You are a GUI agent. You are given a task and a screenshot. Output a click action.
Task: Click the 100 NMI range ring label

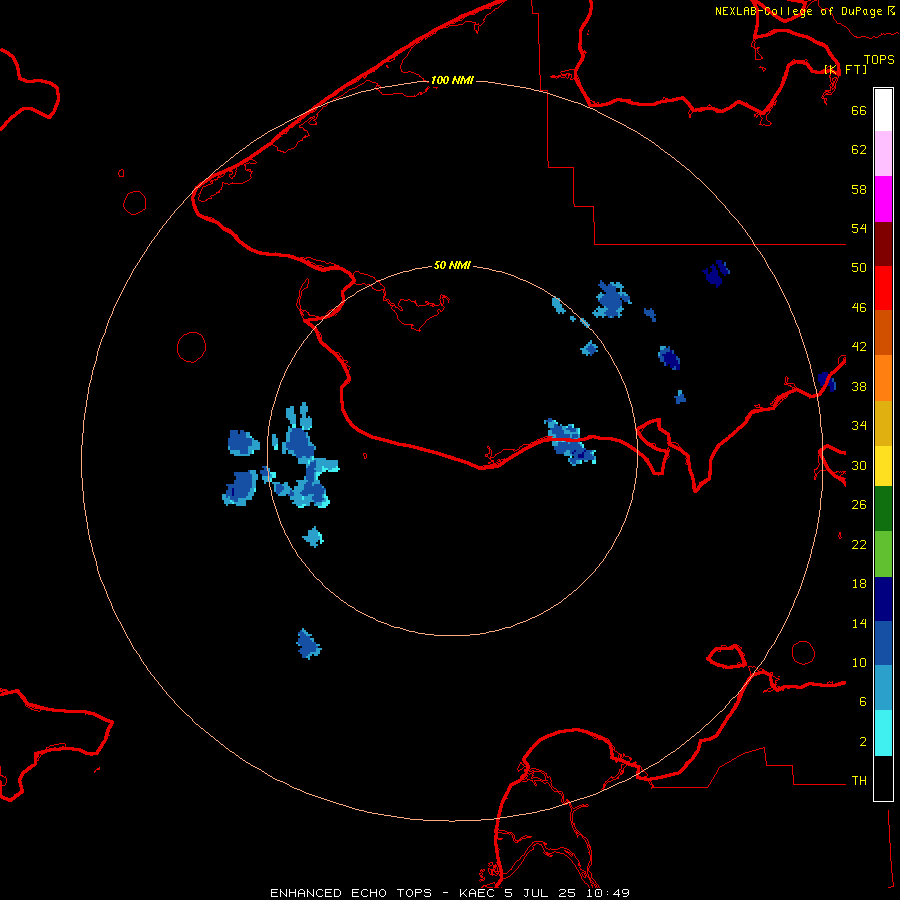coord(452,80)
